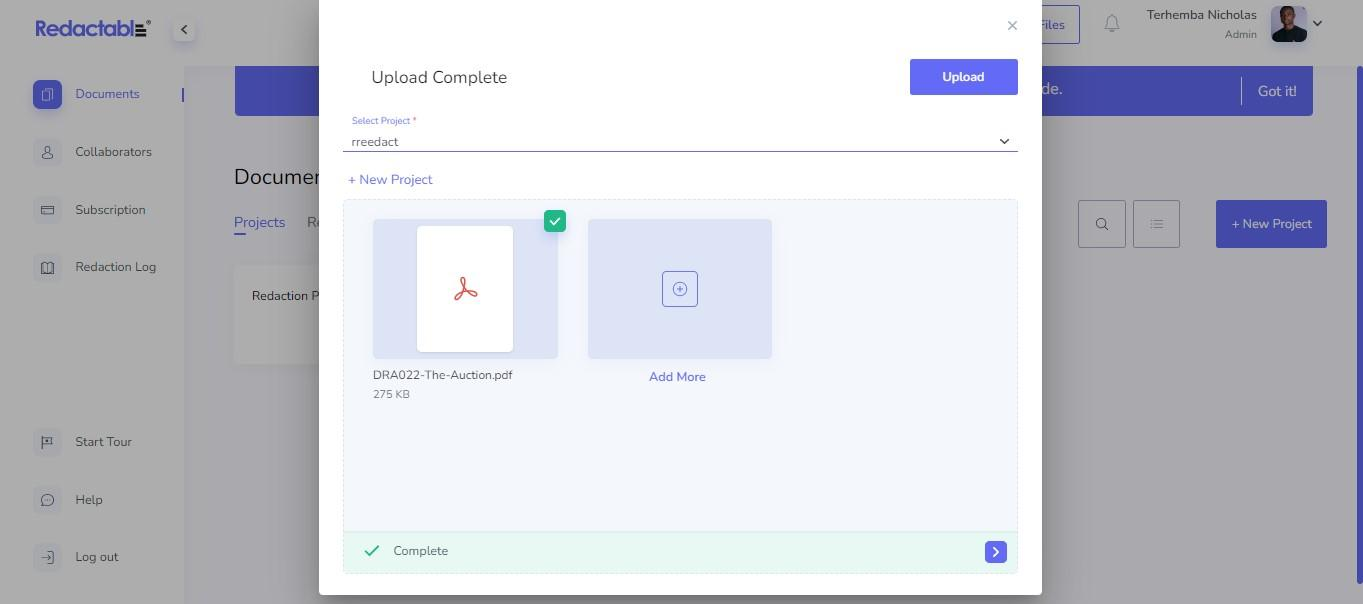This screenshot has height=604, width=1363.
Task: Click the Subscription card icon
Action: click(47, 210)
